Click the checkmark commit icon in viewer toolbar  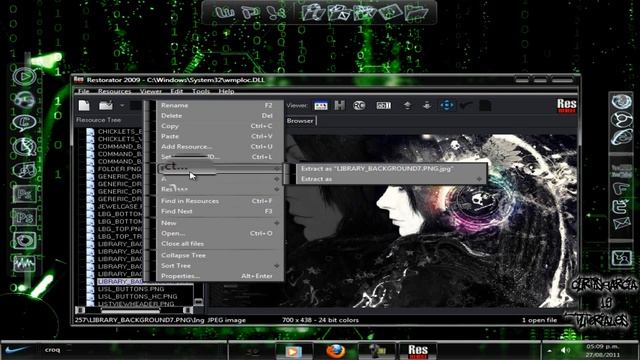[x=466, y=106]
